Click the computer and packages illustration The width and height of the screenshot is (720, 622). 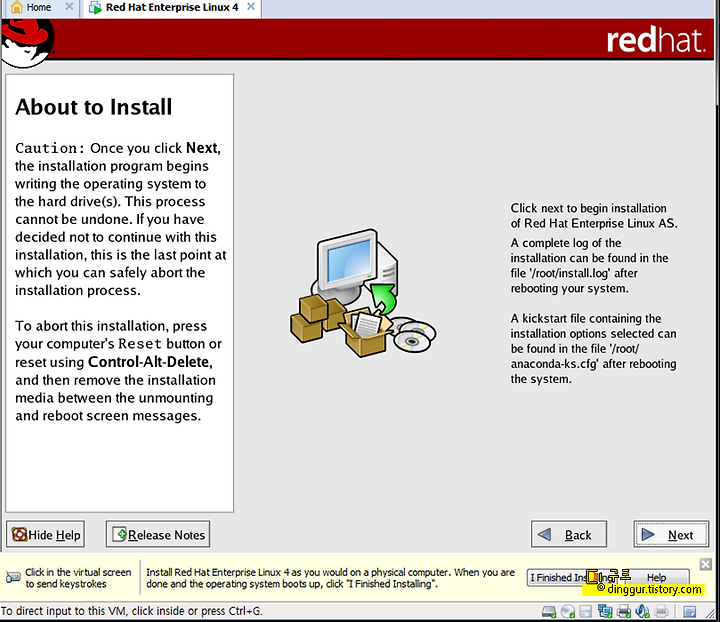[363, 293]
